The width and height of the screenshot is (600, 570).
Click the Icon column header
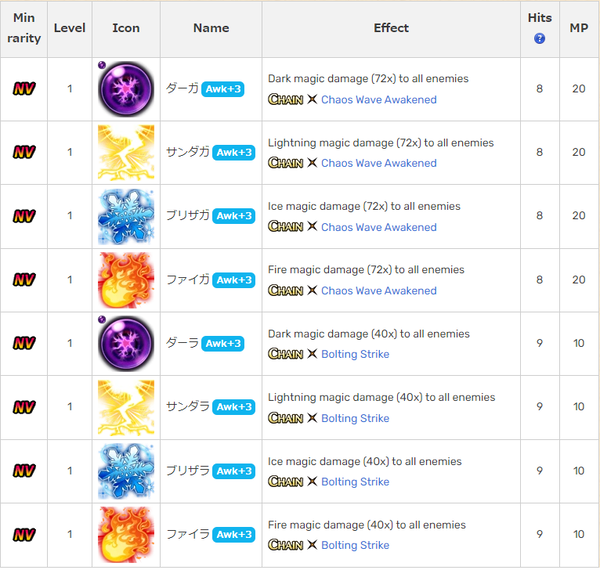click(126, 28)
